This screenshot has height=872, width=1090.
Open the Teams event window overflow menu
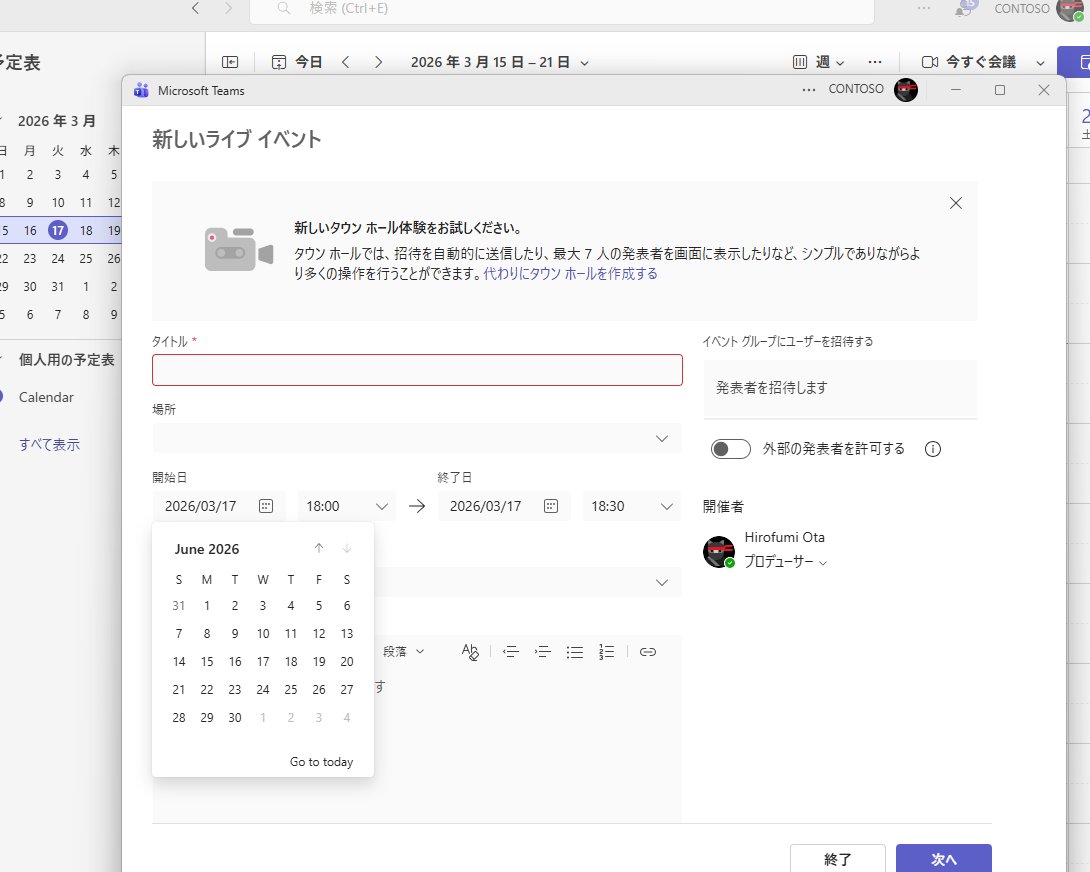[808, 89]
